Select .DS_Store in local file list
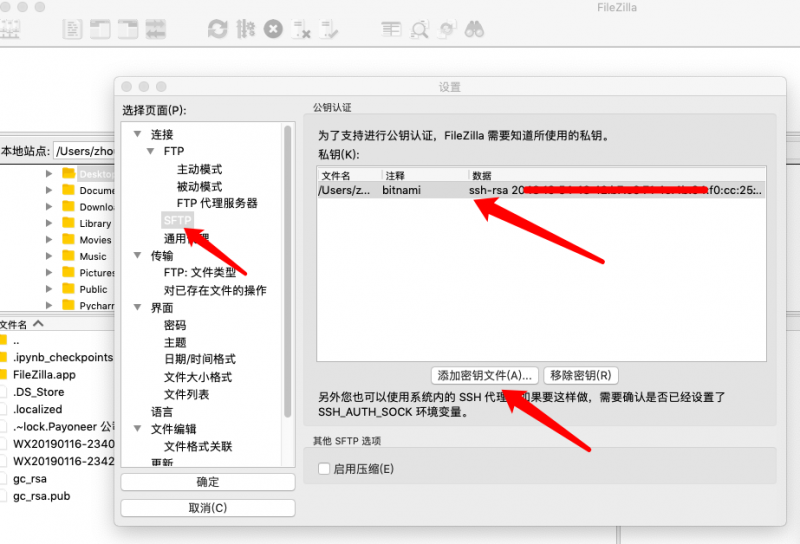 (x=39, y=392)
